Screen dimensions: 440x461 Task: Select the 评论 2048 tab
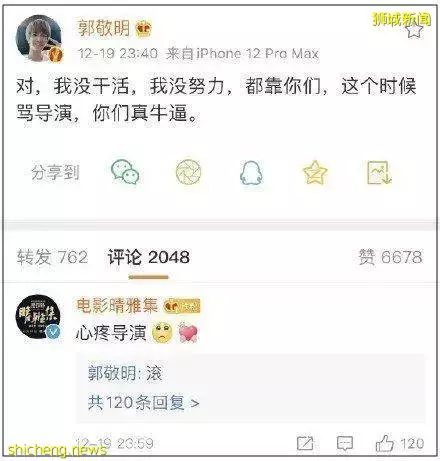click(149, 257)
